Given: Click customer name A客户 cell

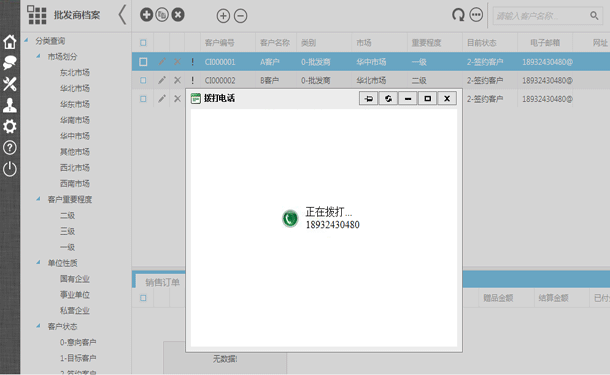Looking at the screenshot, I should [x=270, y=62].
